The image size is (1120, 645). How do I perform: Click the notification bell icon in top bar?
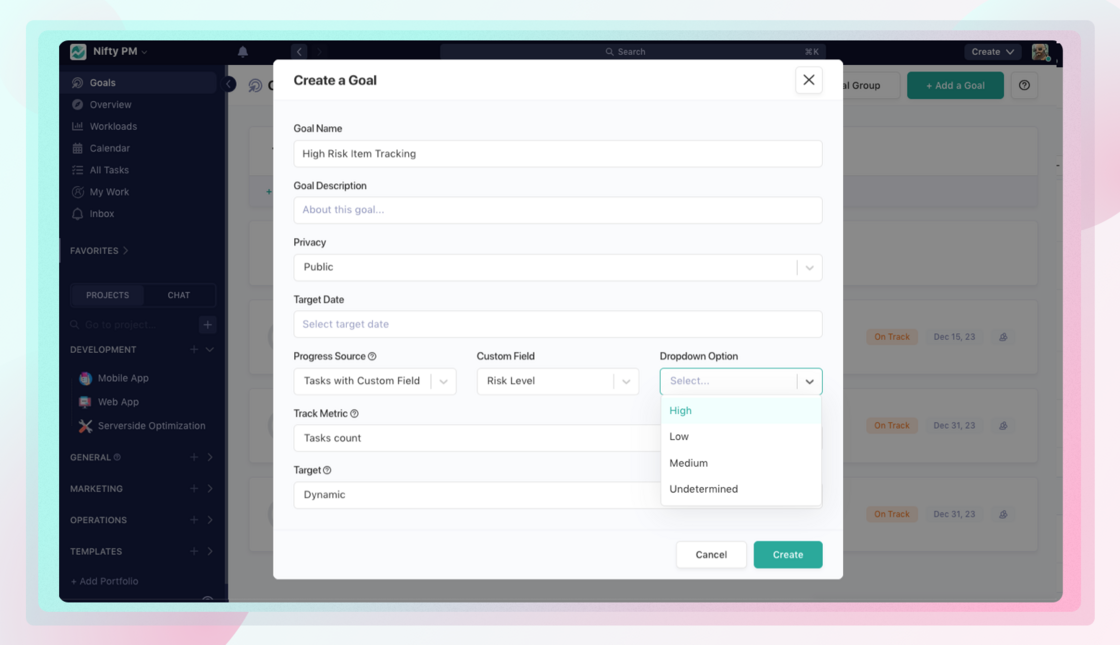point(243,52)
